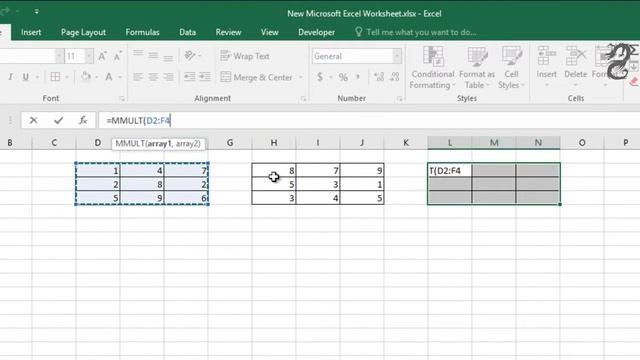
Task: Select Middle Align icon
Action: click(153, 55)
